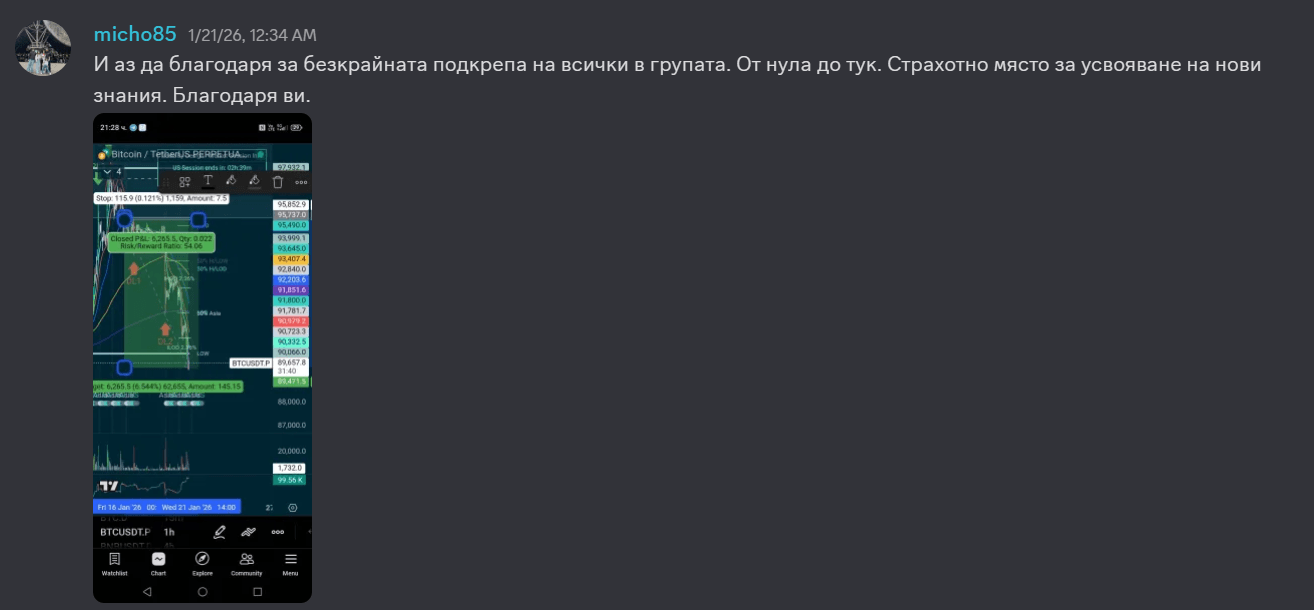Image resolution: width=1314 pixels, height=610 pixels.
Task: Open the indicators icon in bottom bar
Action: (x=249, y=532)
